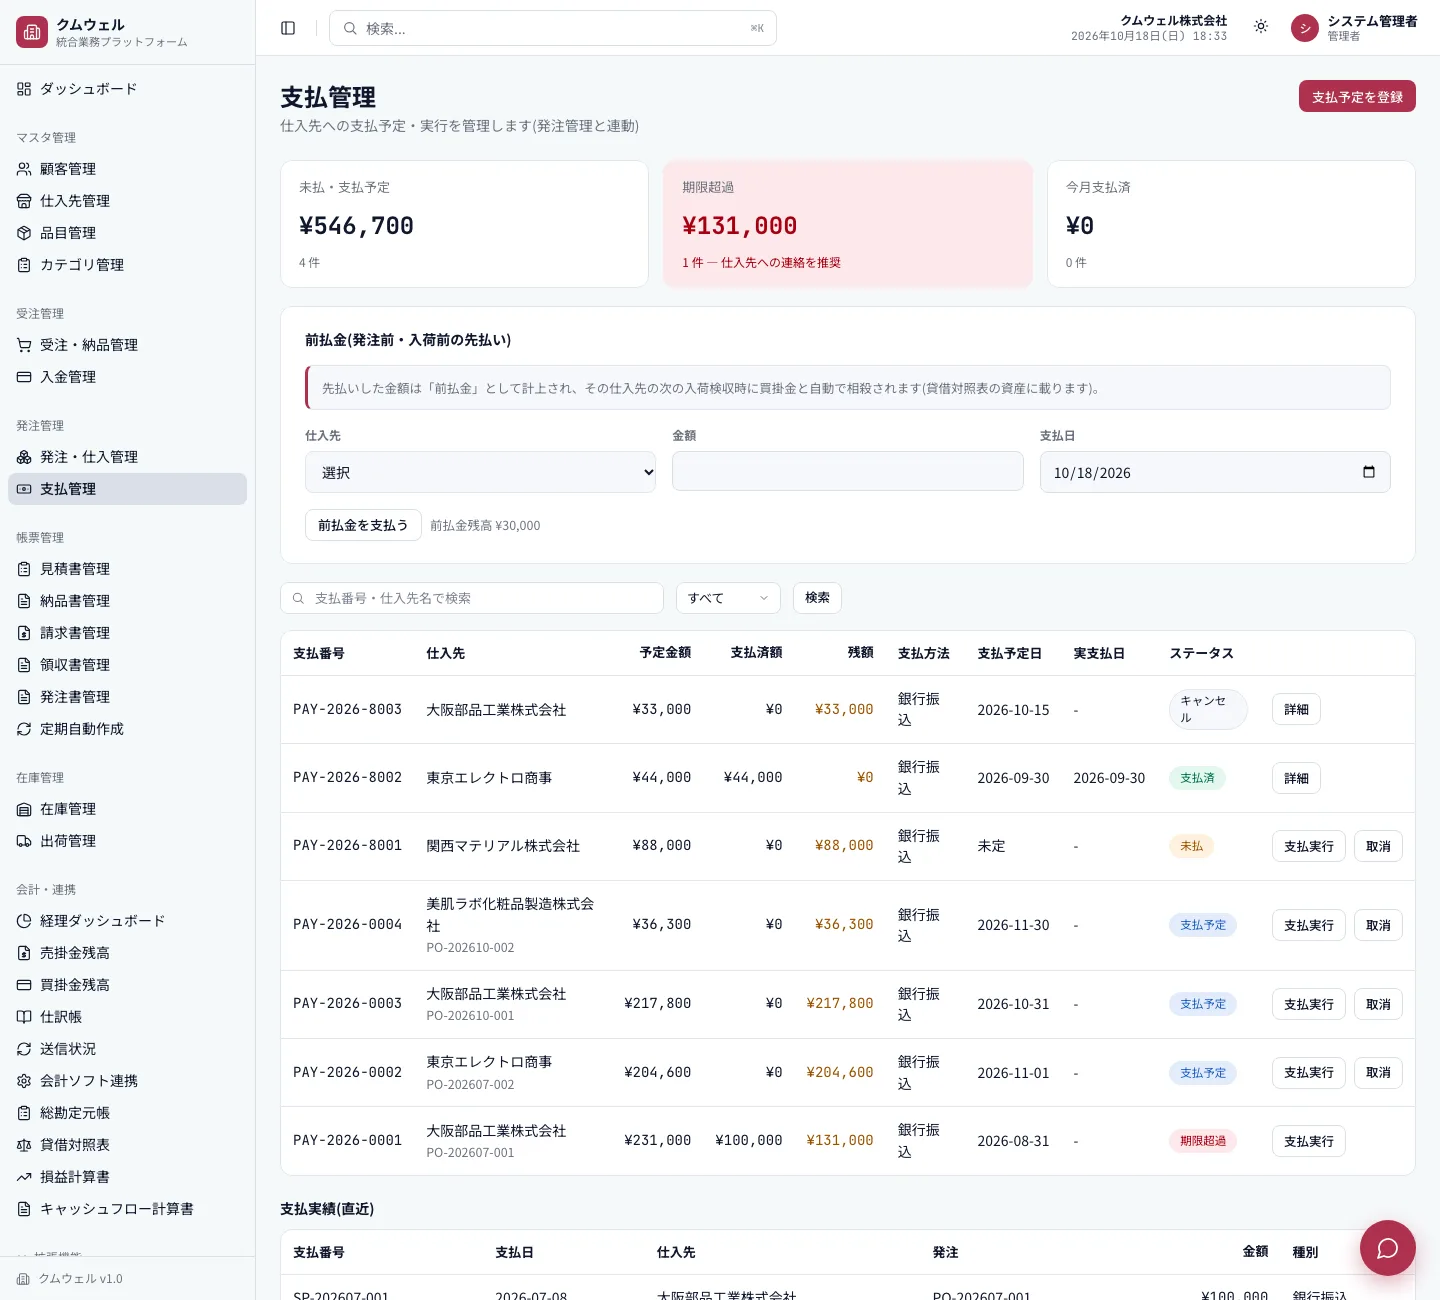
Task: Focus the top global search box
Action: click(553, 28)
